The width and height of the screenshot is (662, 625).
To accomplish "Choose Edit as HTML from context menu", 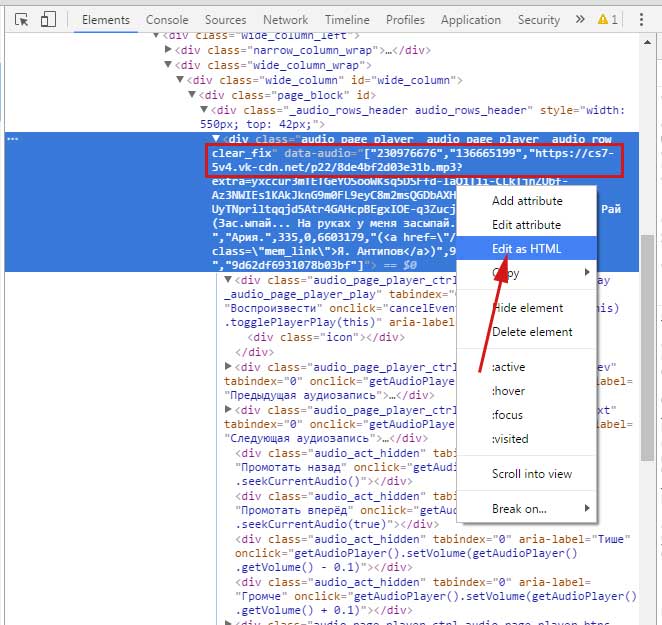I will [526, 248].
